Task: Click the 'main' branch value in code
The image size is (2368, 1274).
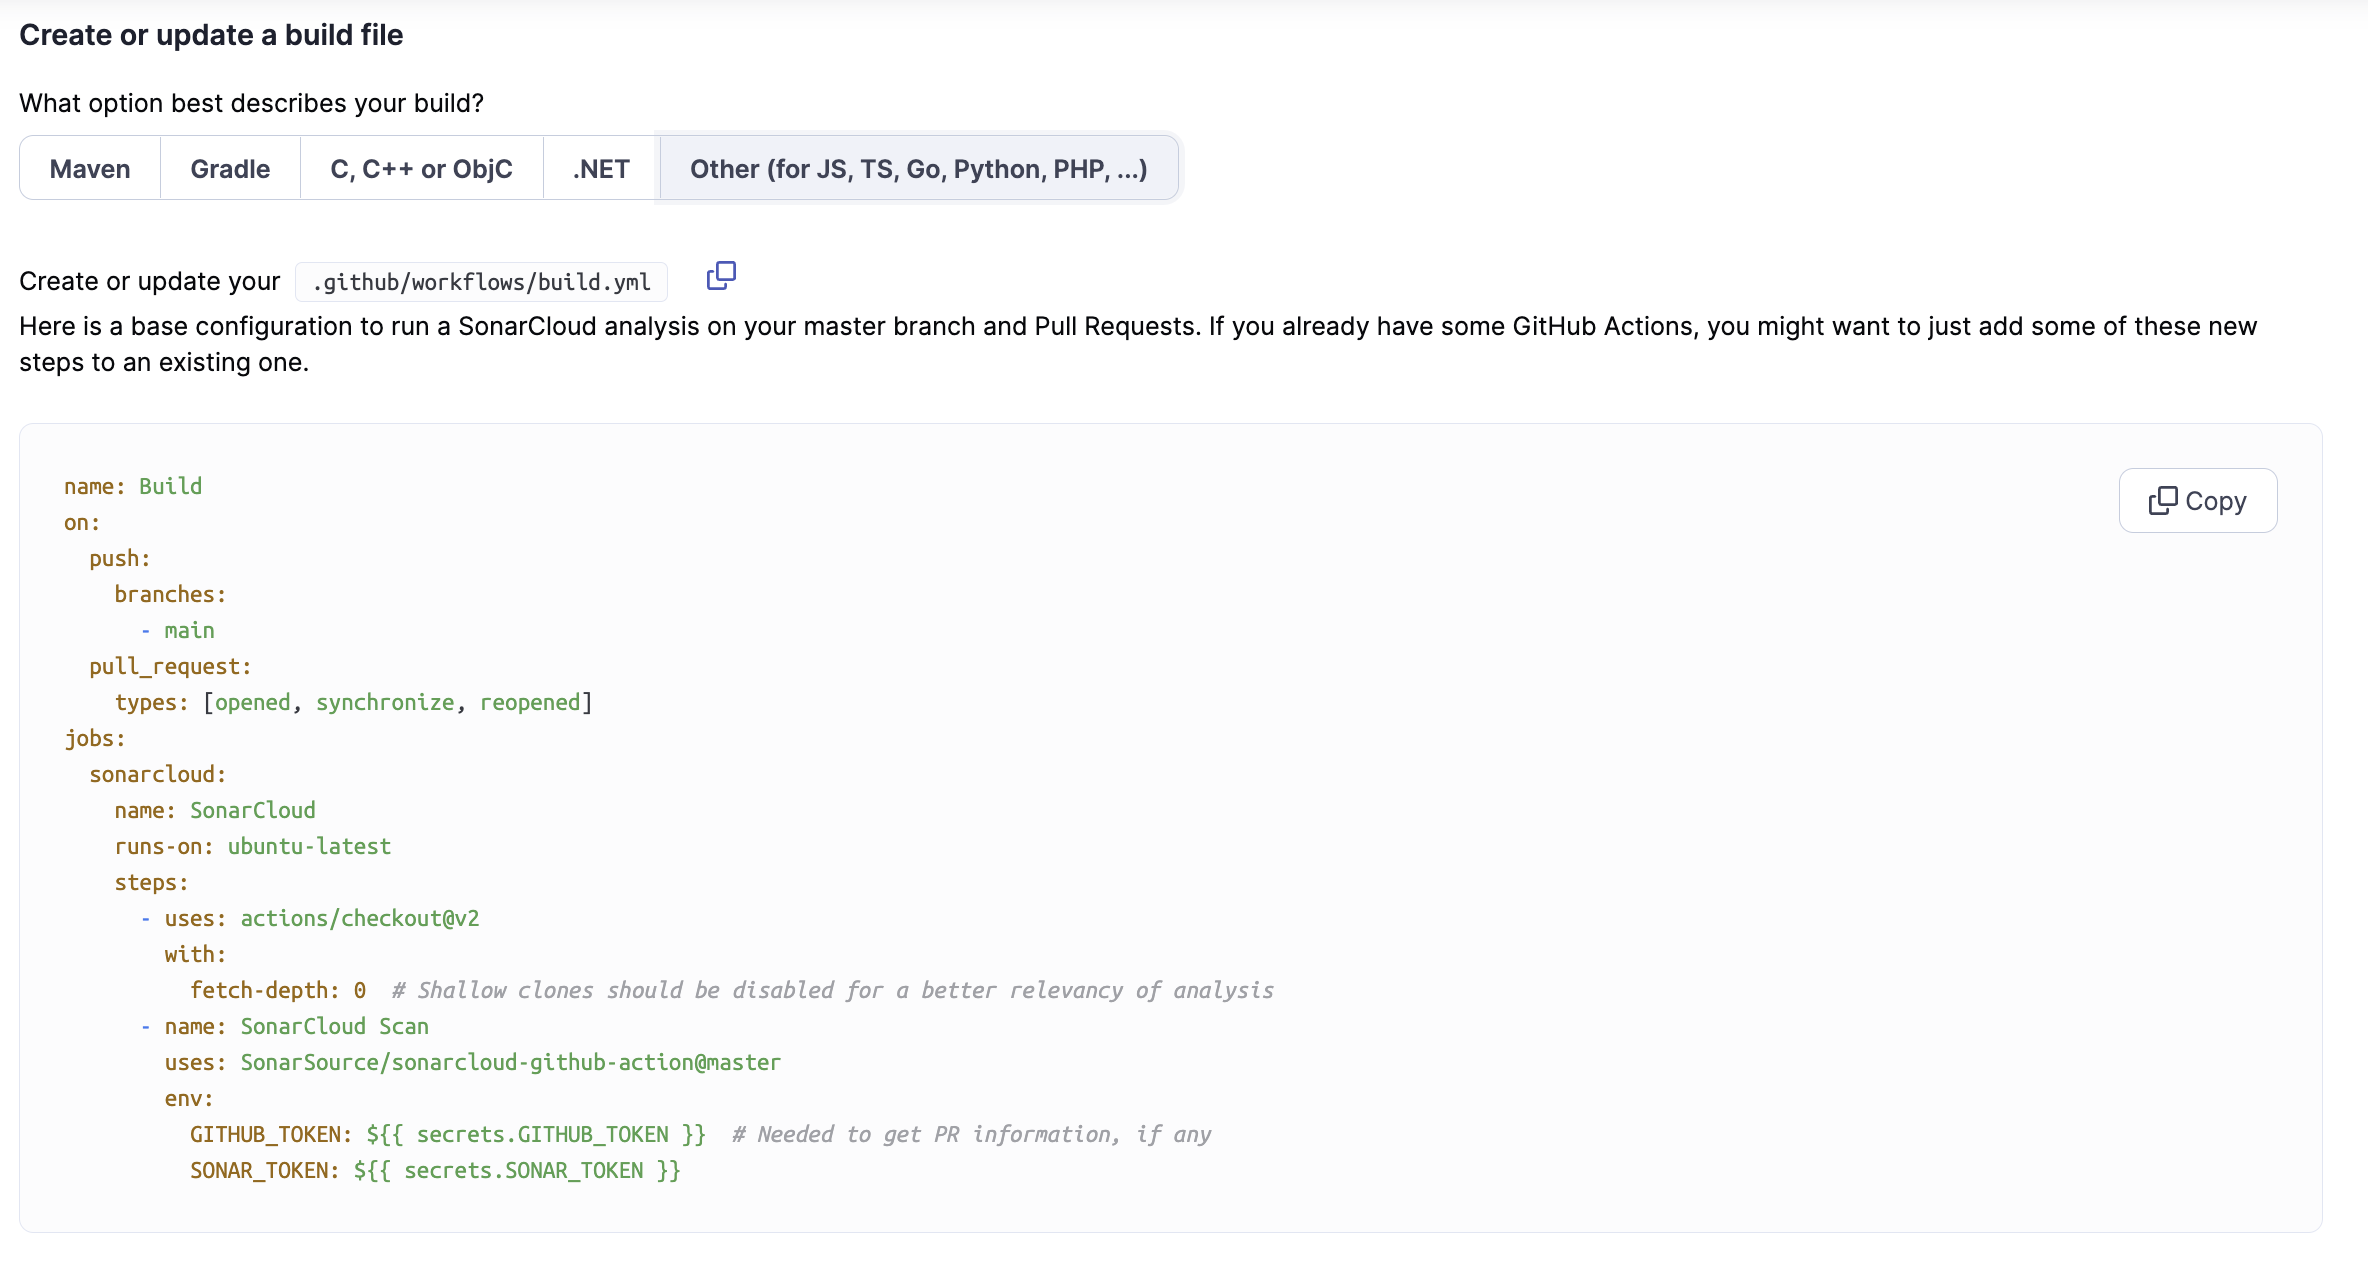Action: (x=189, y=630)
